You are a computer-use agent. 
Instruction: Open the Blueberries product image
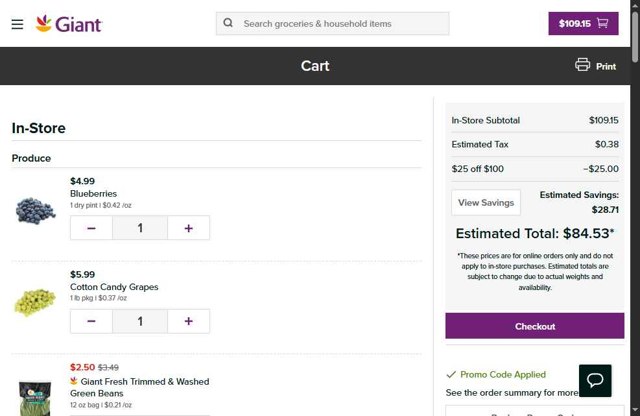pos(36,211)
